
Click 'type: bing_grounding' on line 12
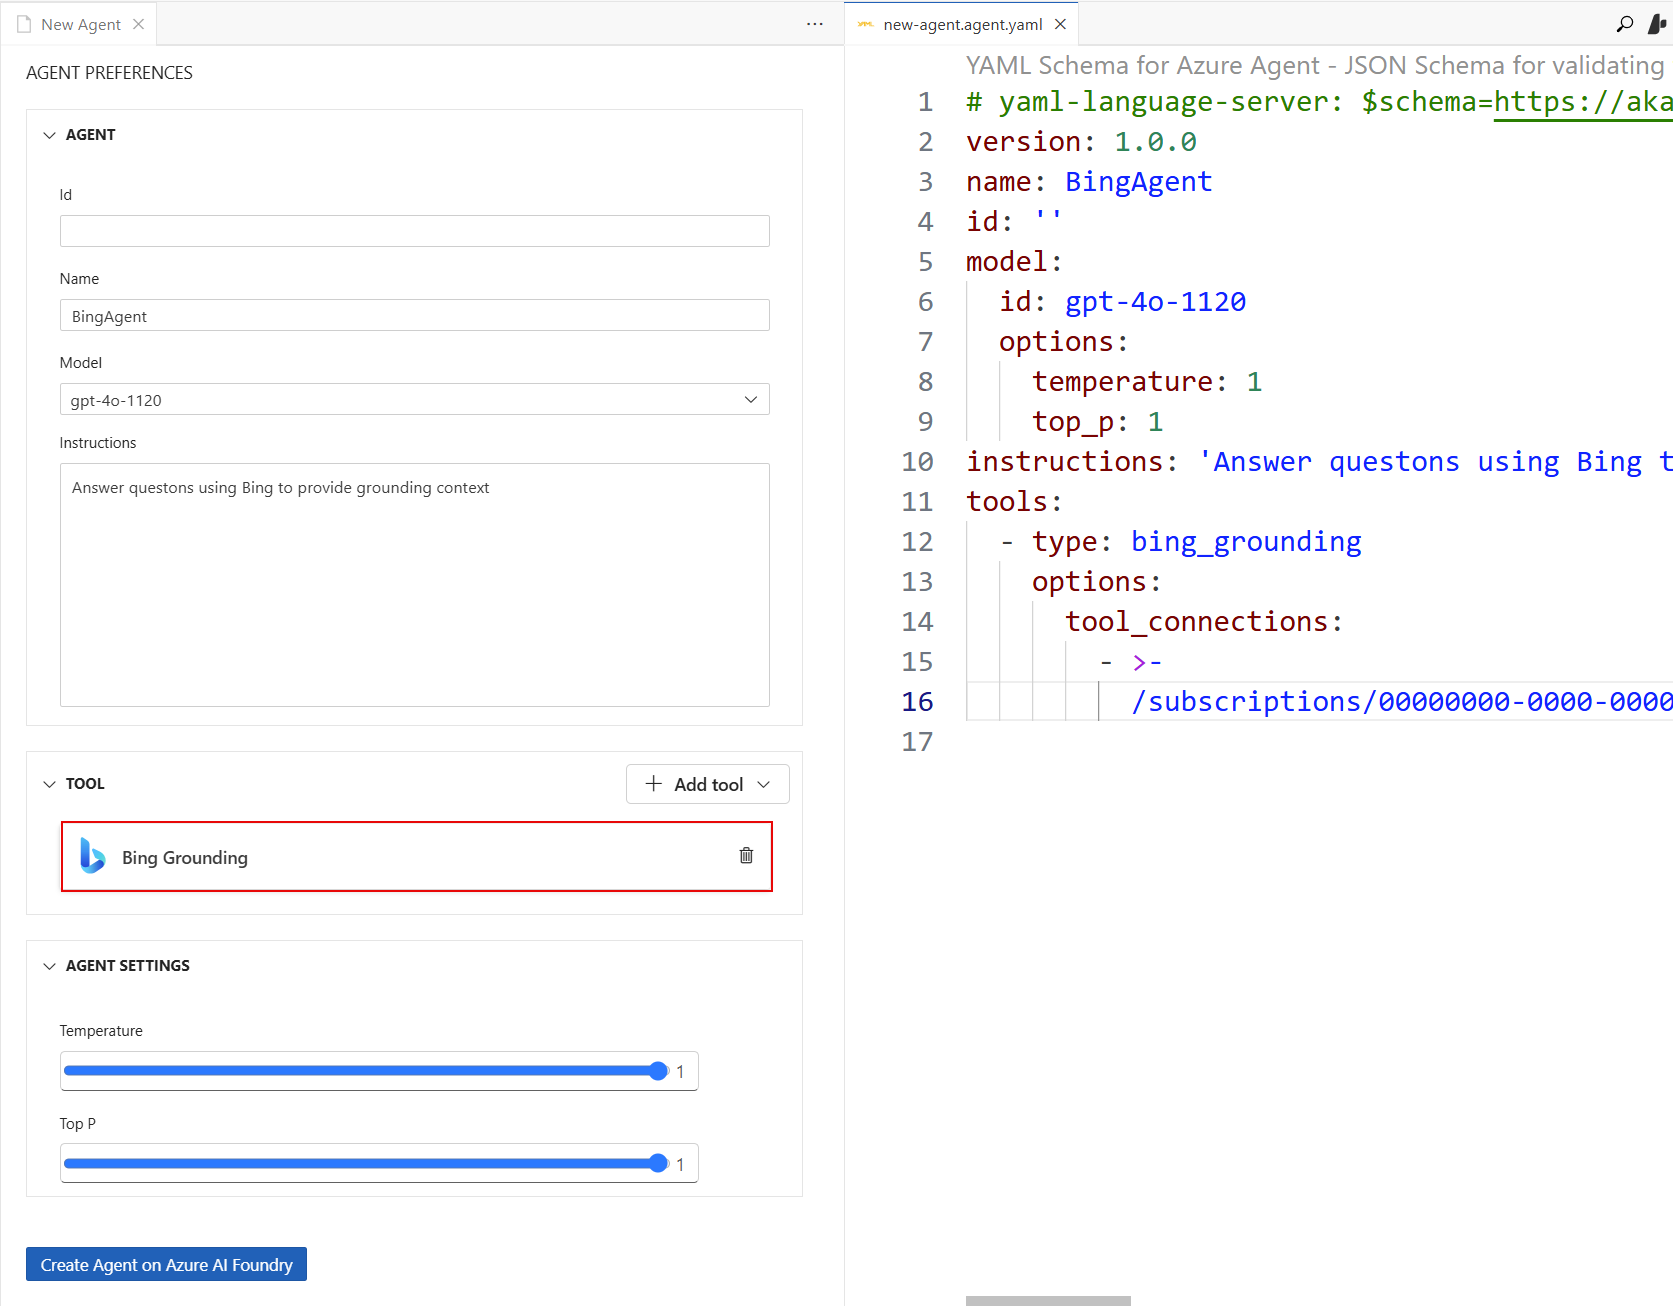pyautogui.click(x=1196, y=541)
